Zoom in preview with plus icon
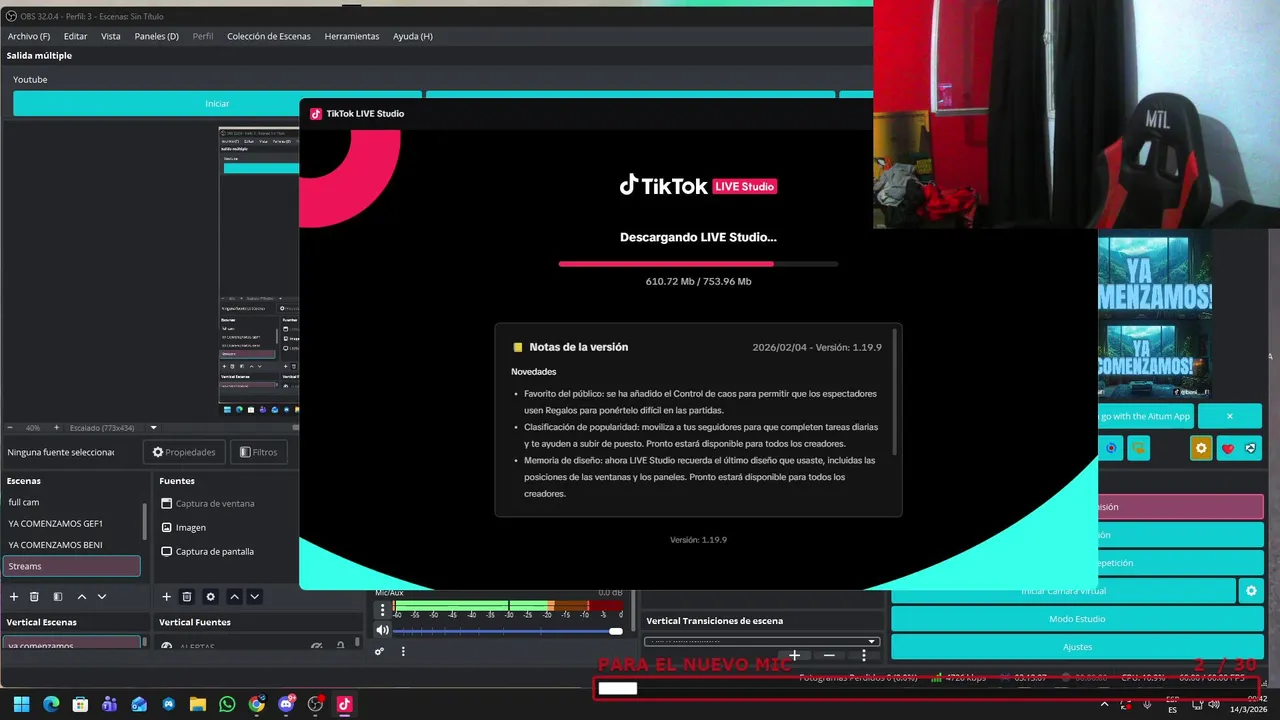The width and height of the screenshot is (1280, 720). (x=57, y=427)
